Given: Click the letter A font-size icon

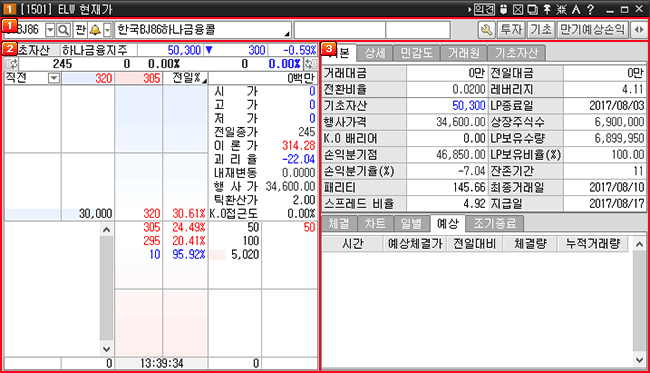Looking at the screenshot, I should click(576, 9).
